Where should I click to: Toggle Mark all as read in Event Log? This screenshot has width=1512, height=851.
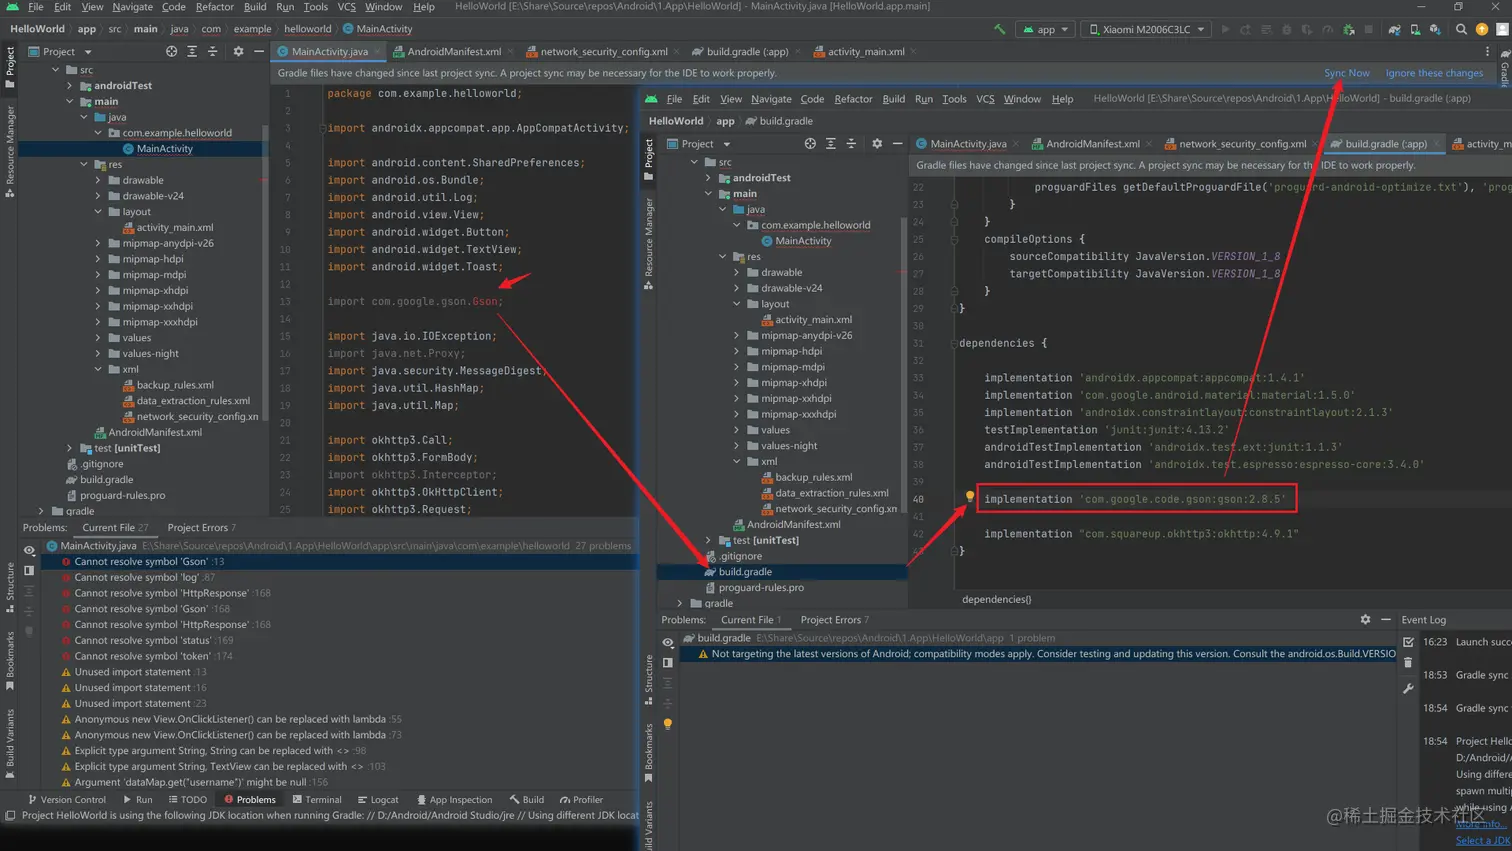click(1408, 642)
